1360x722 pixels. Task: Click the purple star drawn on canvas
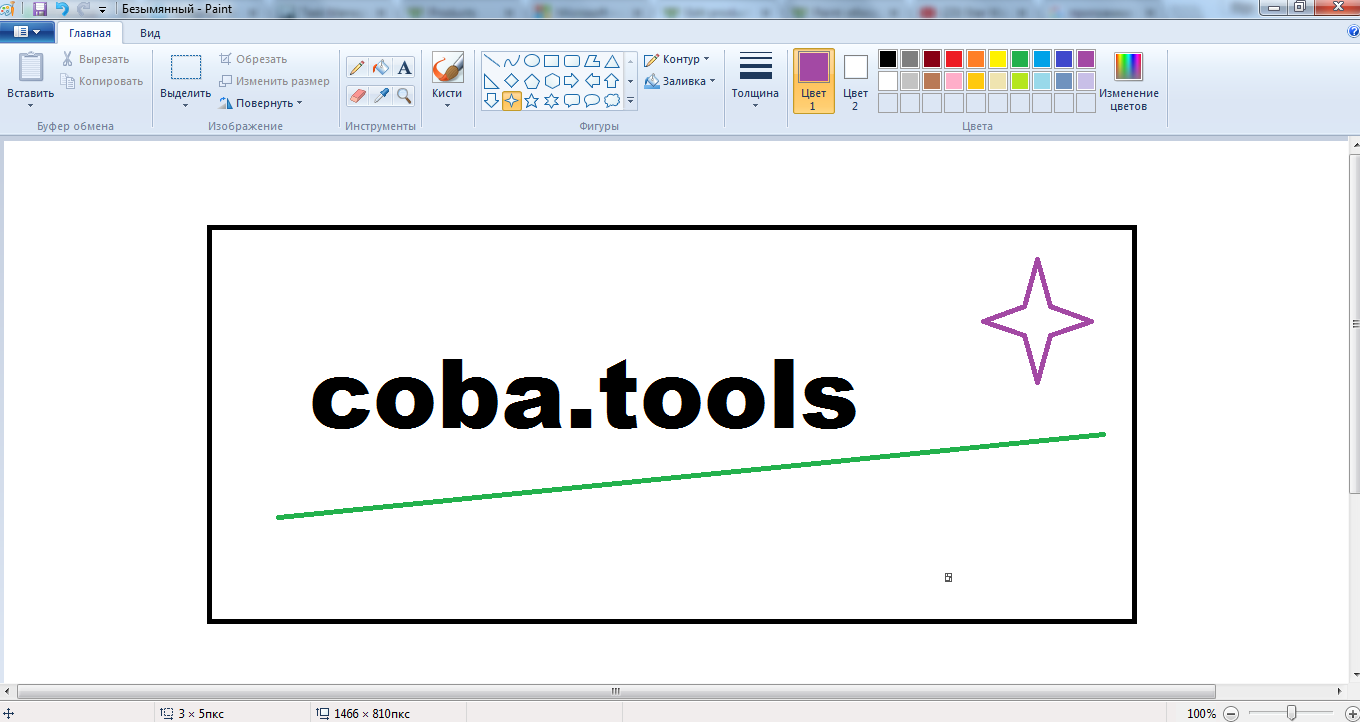pos(1037,321)
